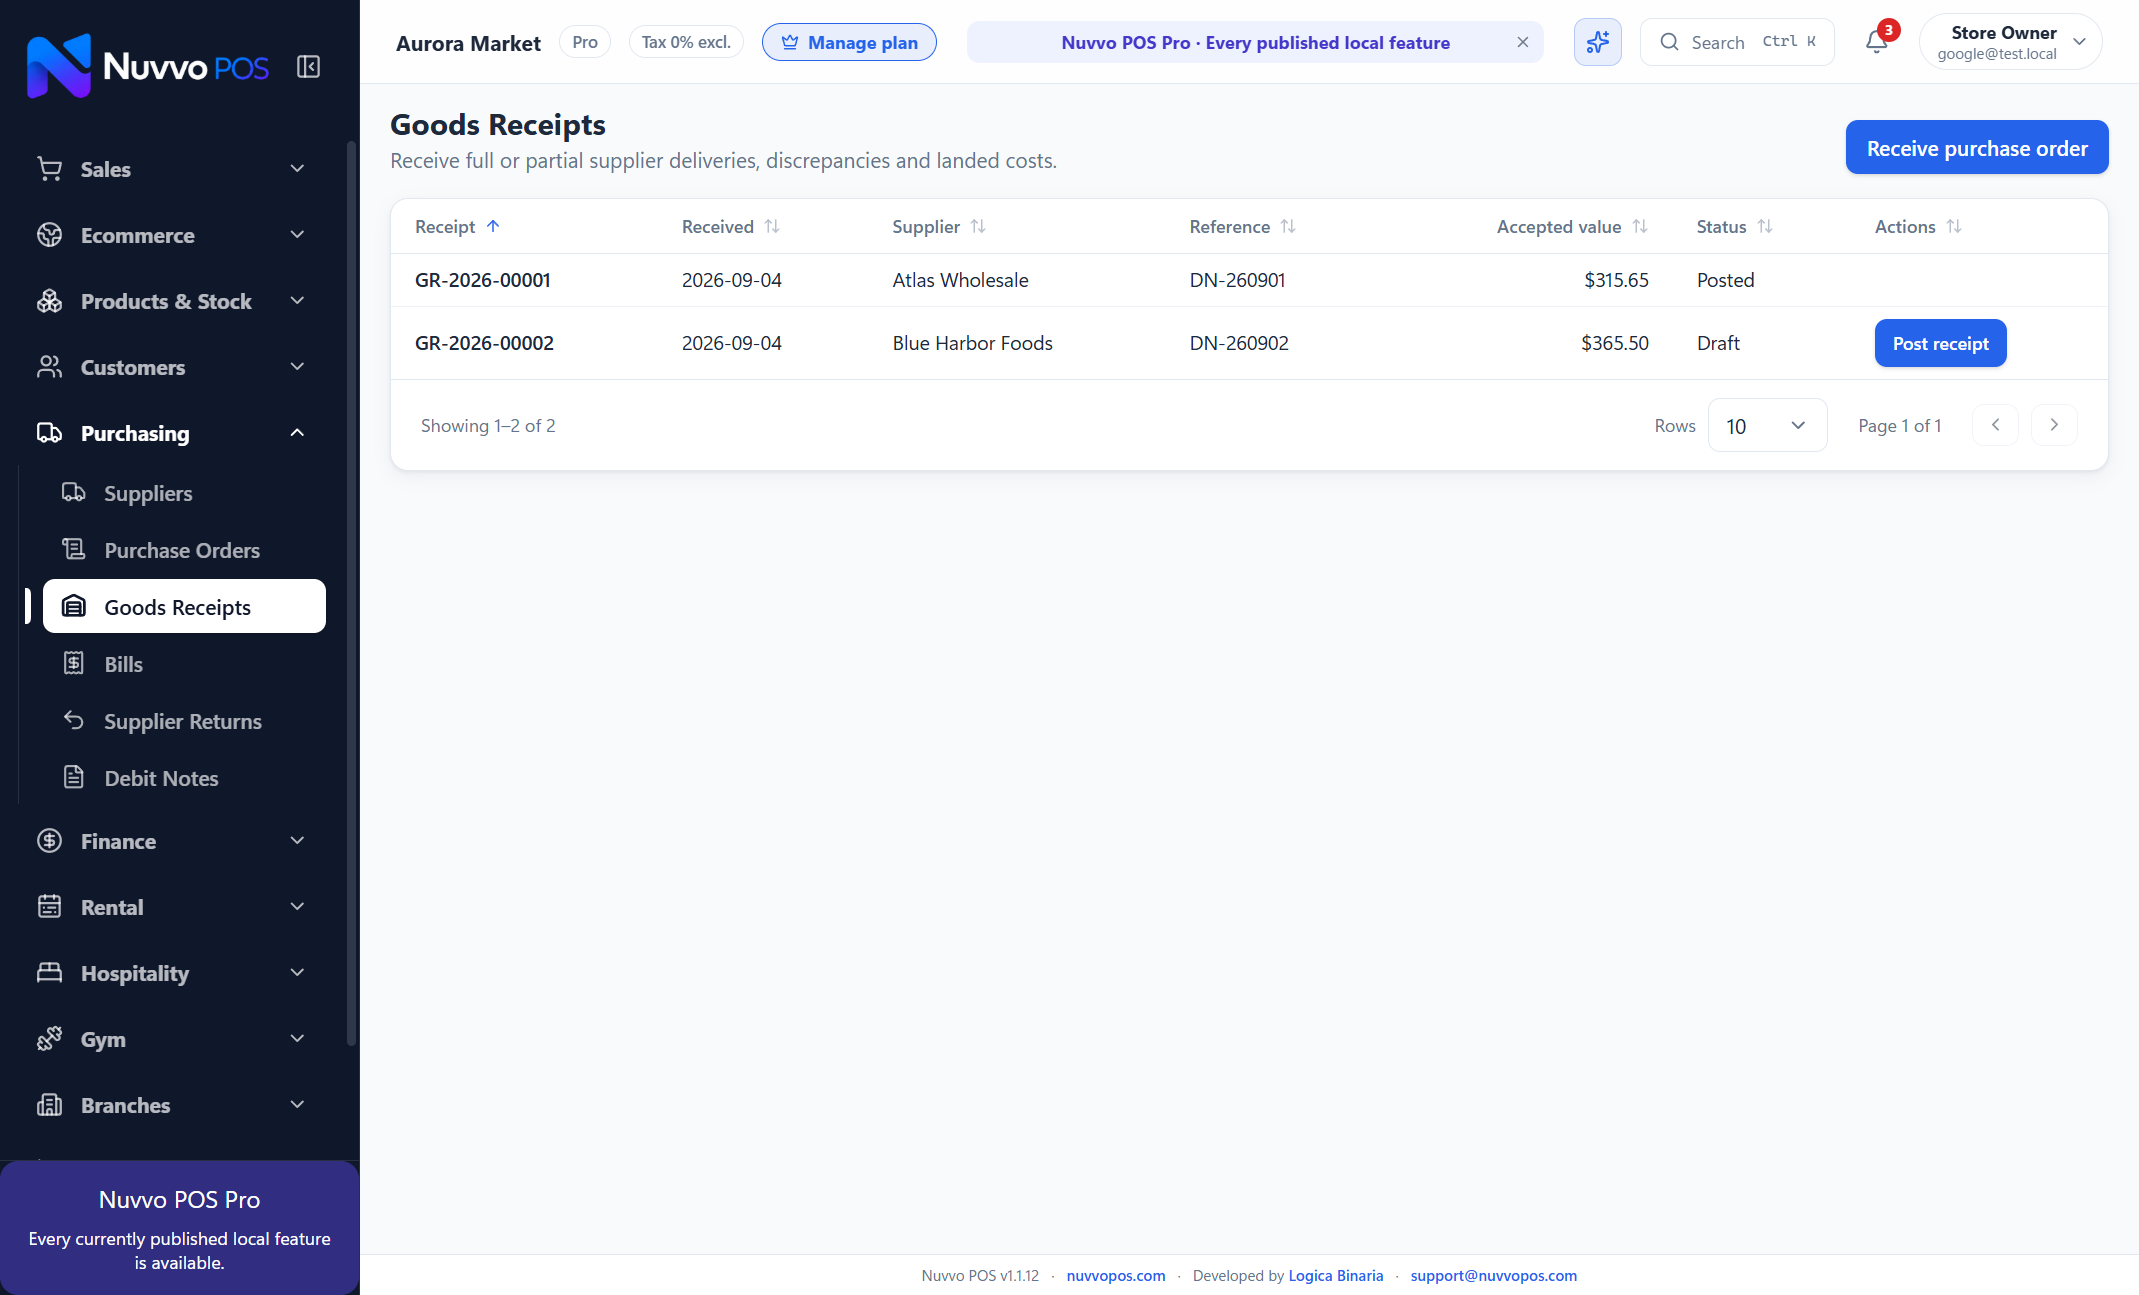Click support@nuvvopos.com email link
The image size is (2139, 1295).
1494,1275
